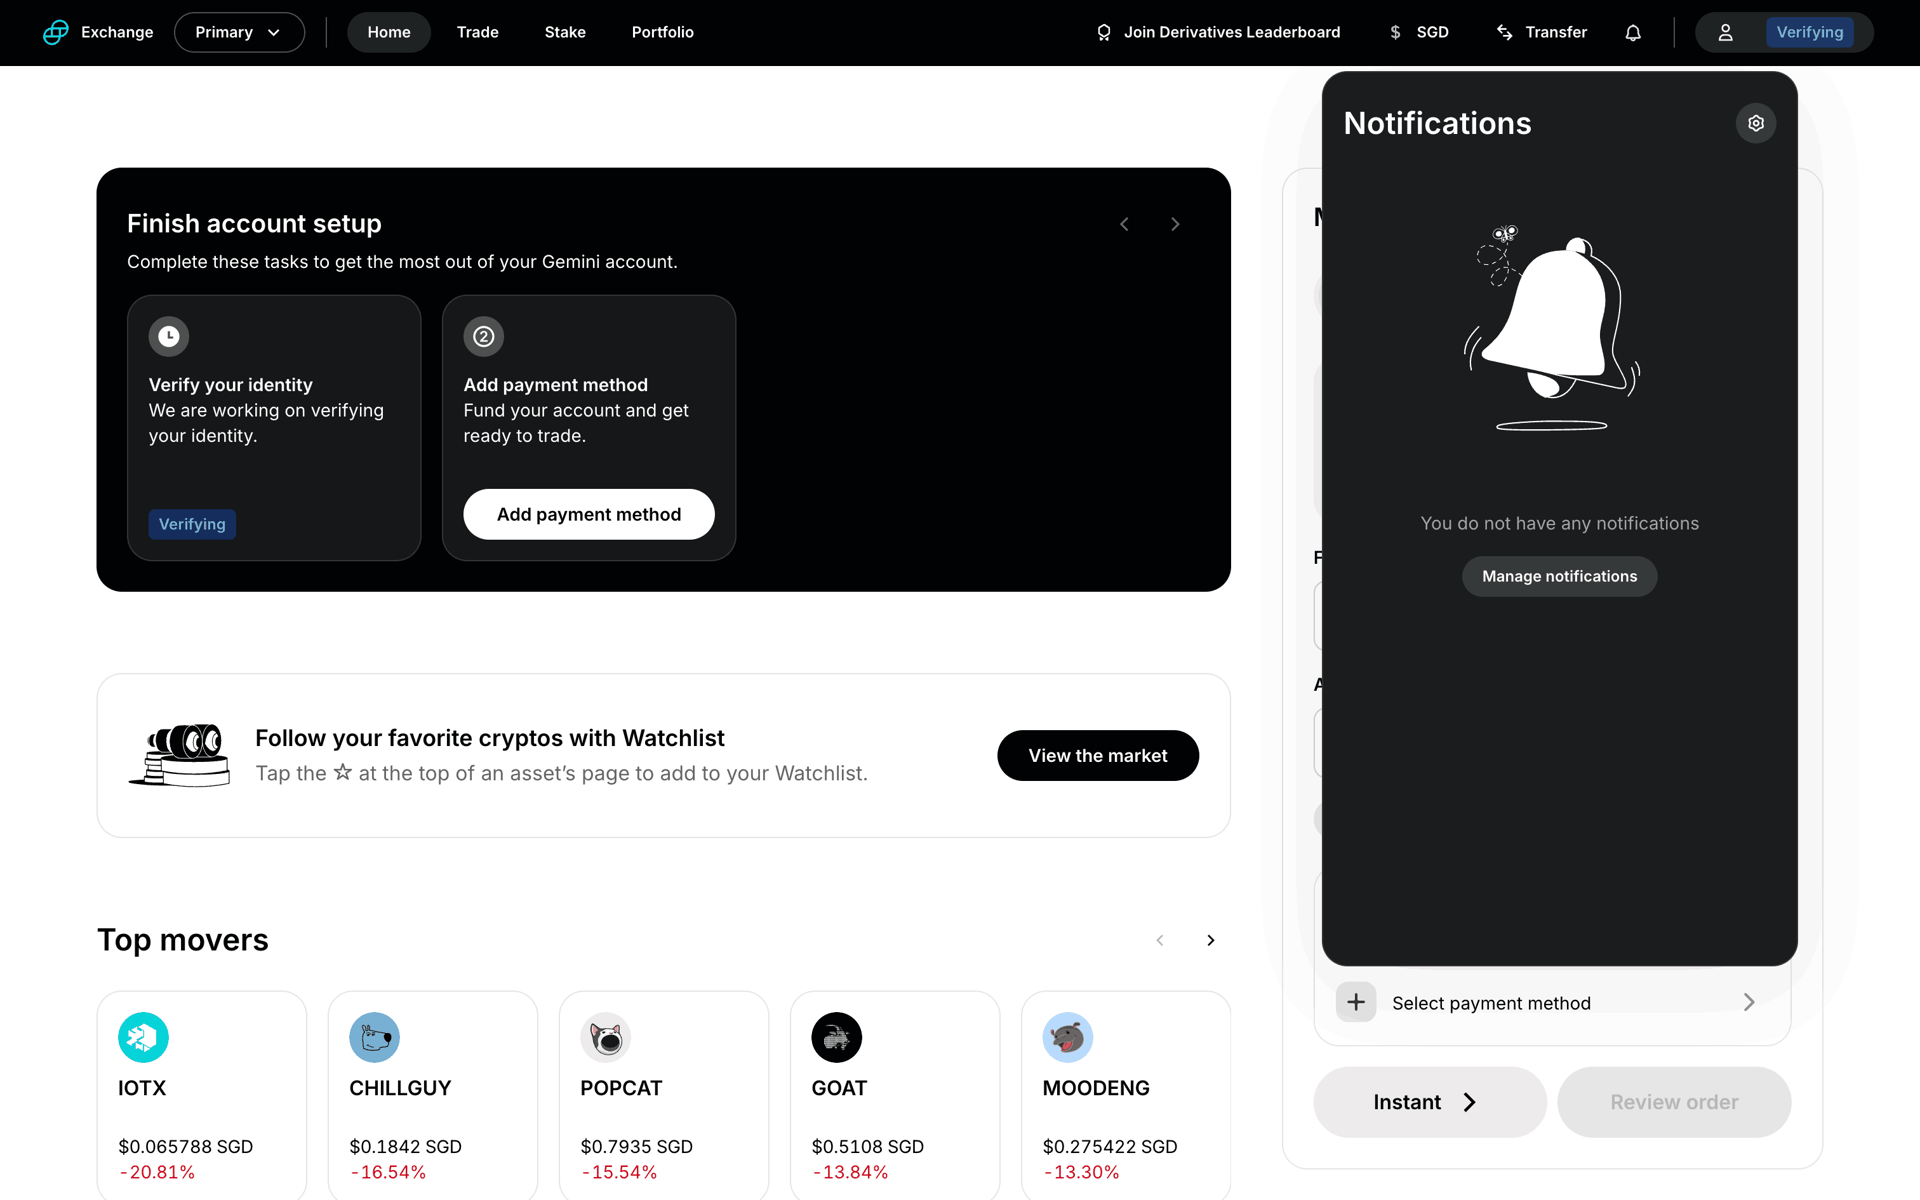Click 'Follow your favorite cryptos with Watchlist' heading
Image resolution: width=1920 pixels, height=1200 pixels.
point(490,738)
